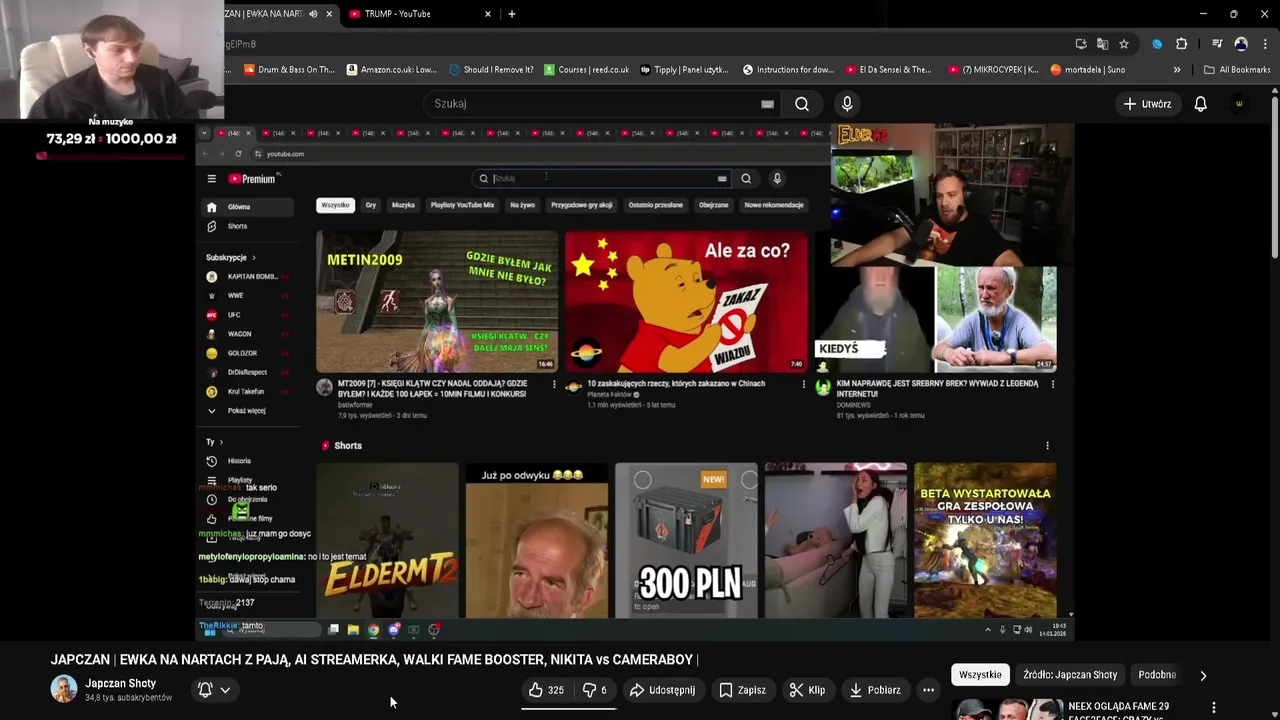Viewport: 1280px width, 720px height.
Task: Select the Podobne filter chip
Action: coord(1157,675)
